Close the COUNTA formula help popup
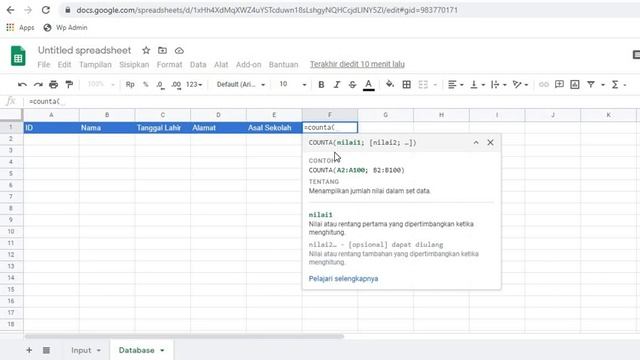The image size is (640, 360). [490, 142]
